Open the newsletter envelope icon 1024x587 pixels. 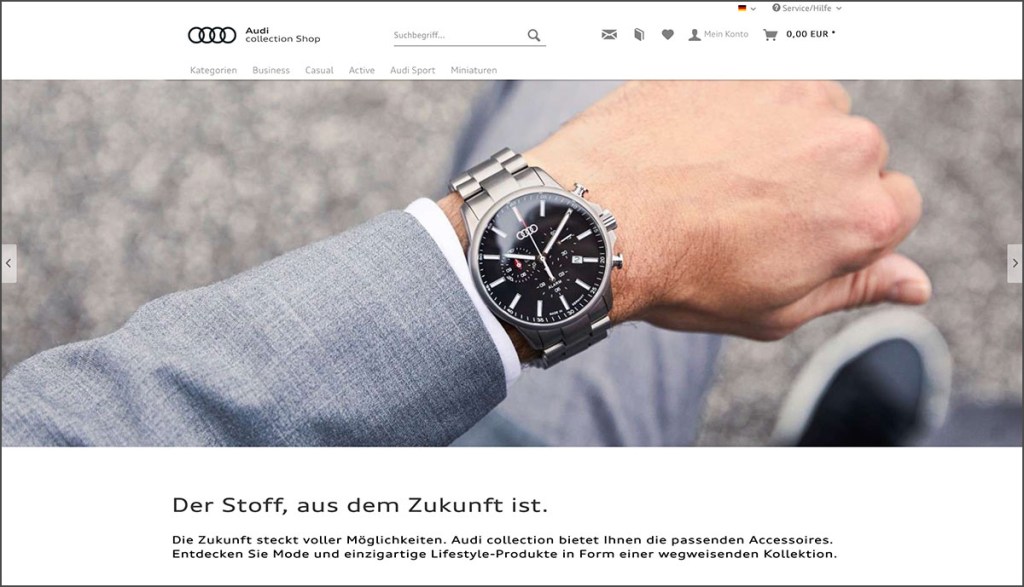click(x=609, y=35)
